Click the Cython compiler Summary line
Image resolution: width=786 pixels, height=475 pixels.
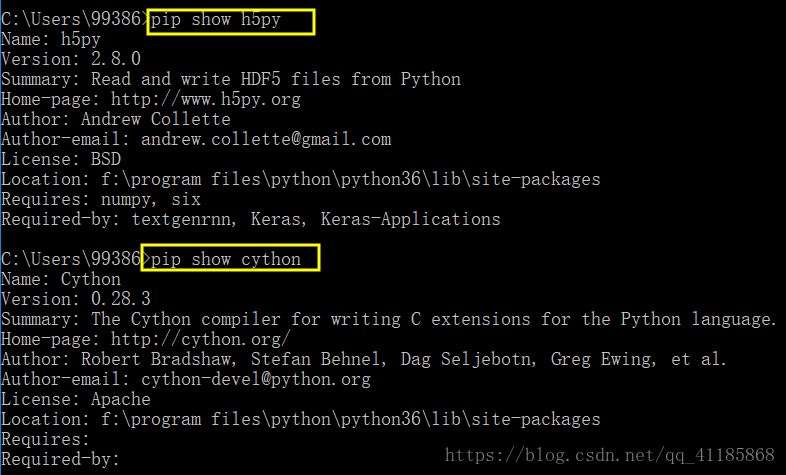[x=389, y=319]
